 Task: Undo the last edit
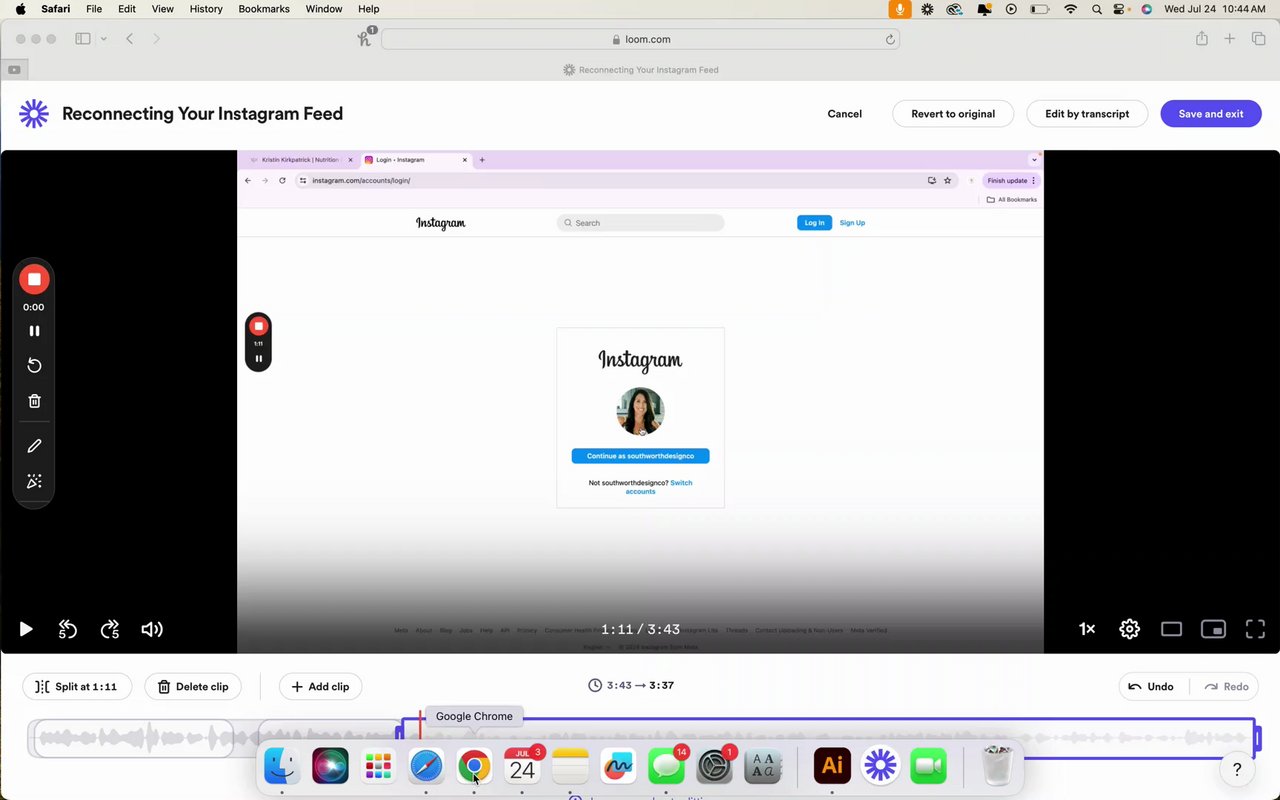pos(1151,687)
